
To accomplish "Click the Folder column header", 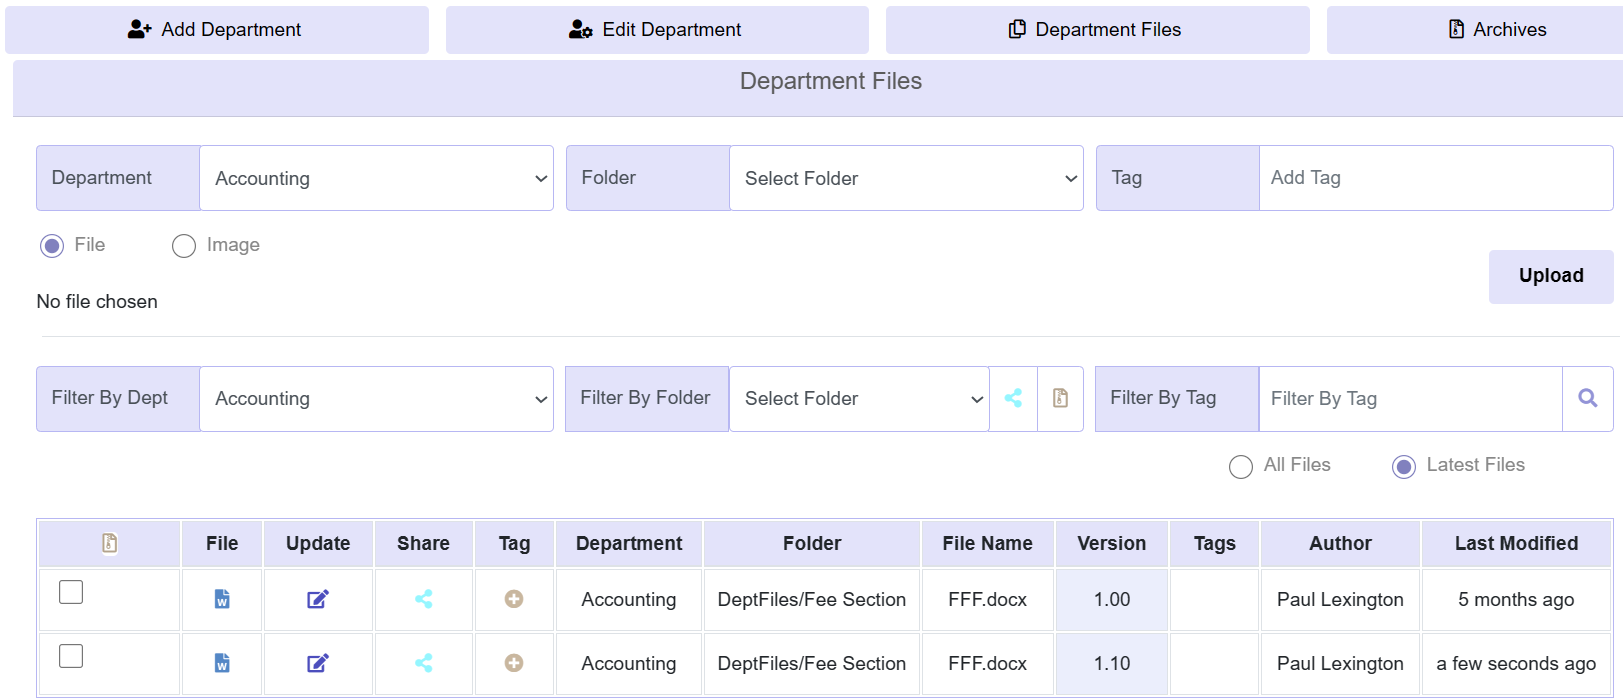I will click(812, 543).
